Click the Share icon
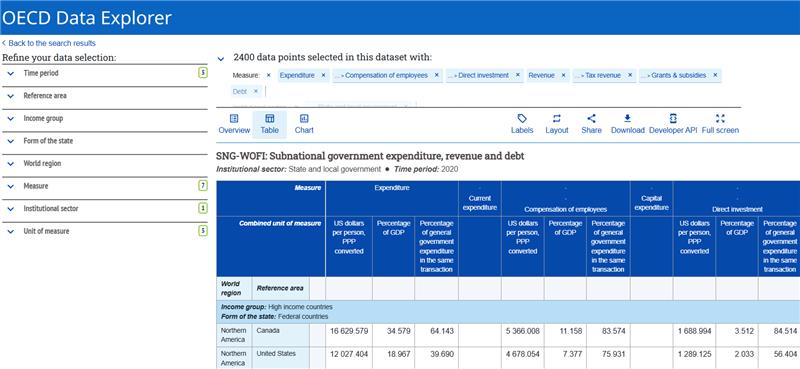Screen dimensions: 800x369 tap(591, 118)
